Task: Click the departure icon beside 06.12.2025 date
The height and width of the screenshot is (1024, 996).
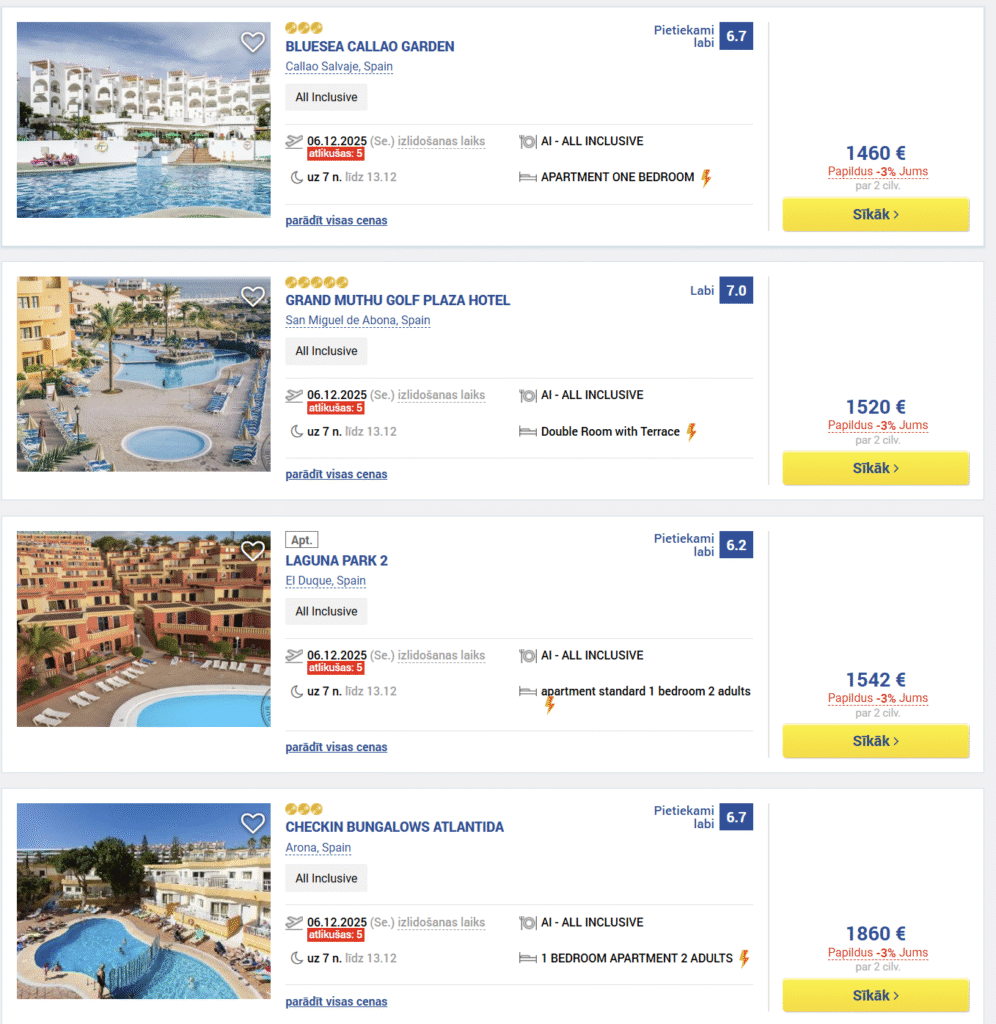Action: (x=293, y=141)
